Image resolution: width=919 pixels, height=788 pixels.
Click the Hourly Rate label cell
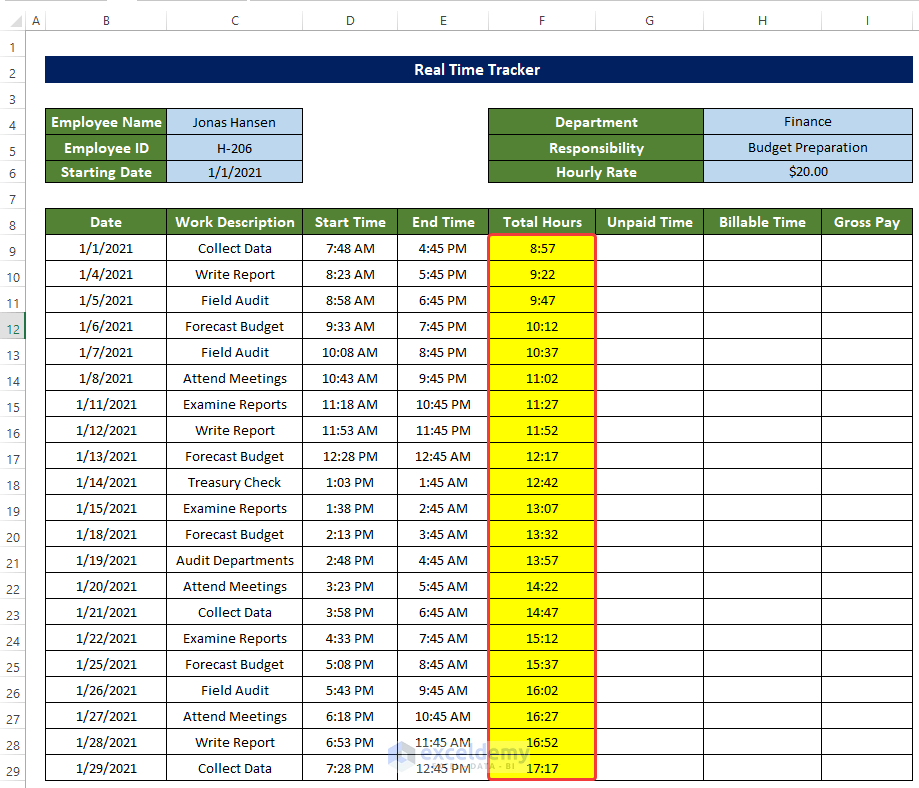596,172
